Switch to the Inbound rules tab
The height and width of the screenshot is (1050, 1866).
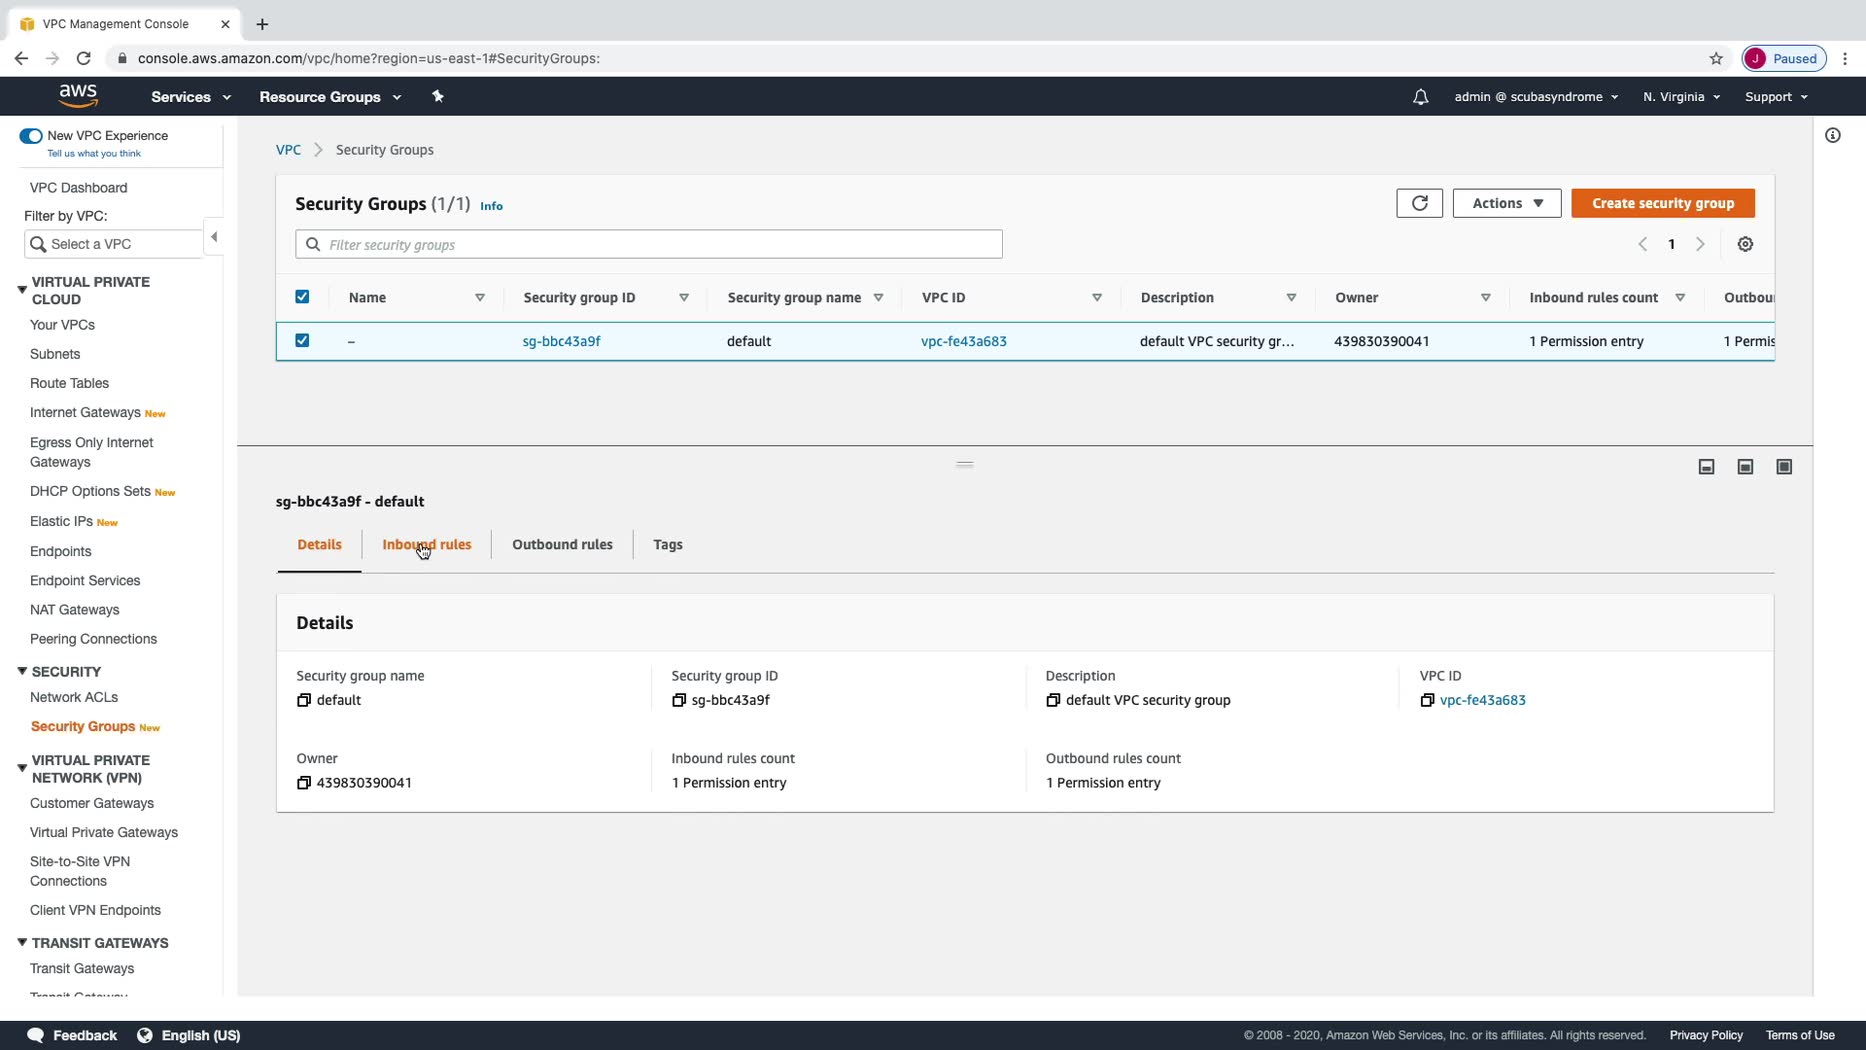click(427, 545)
